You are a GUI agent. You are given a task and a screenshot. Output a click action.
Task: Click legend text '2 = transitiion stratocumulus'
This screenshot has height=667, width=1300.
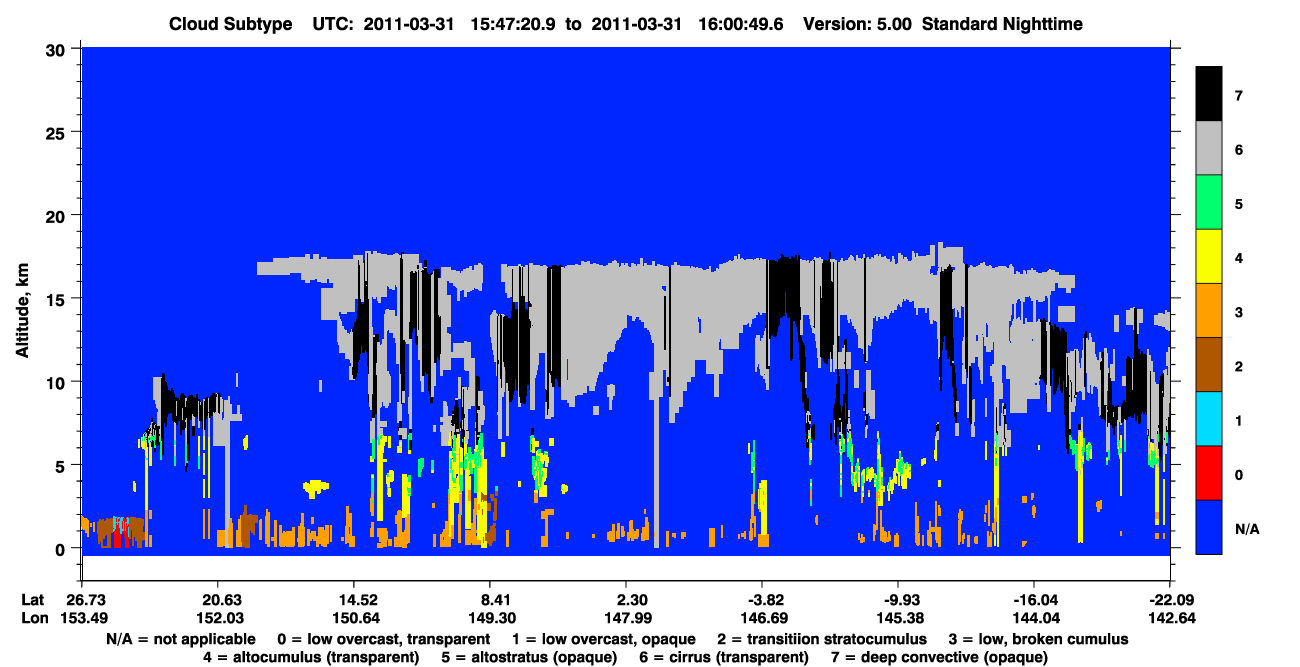pos(822,639)
